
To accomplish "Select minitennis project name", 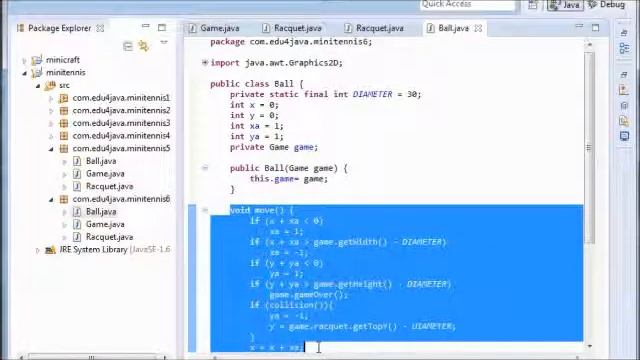I will pyautogui.click(x=66, y=72).
